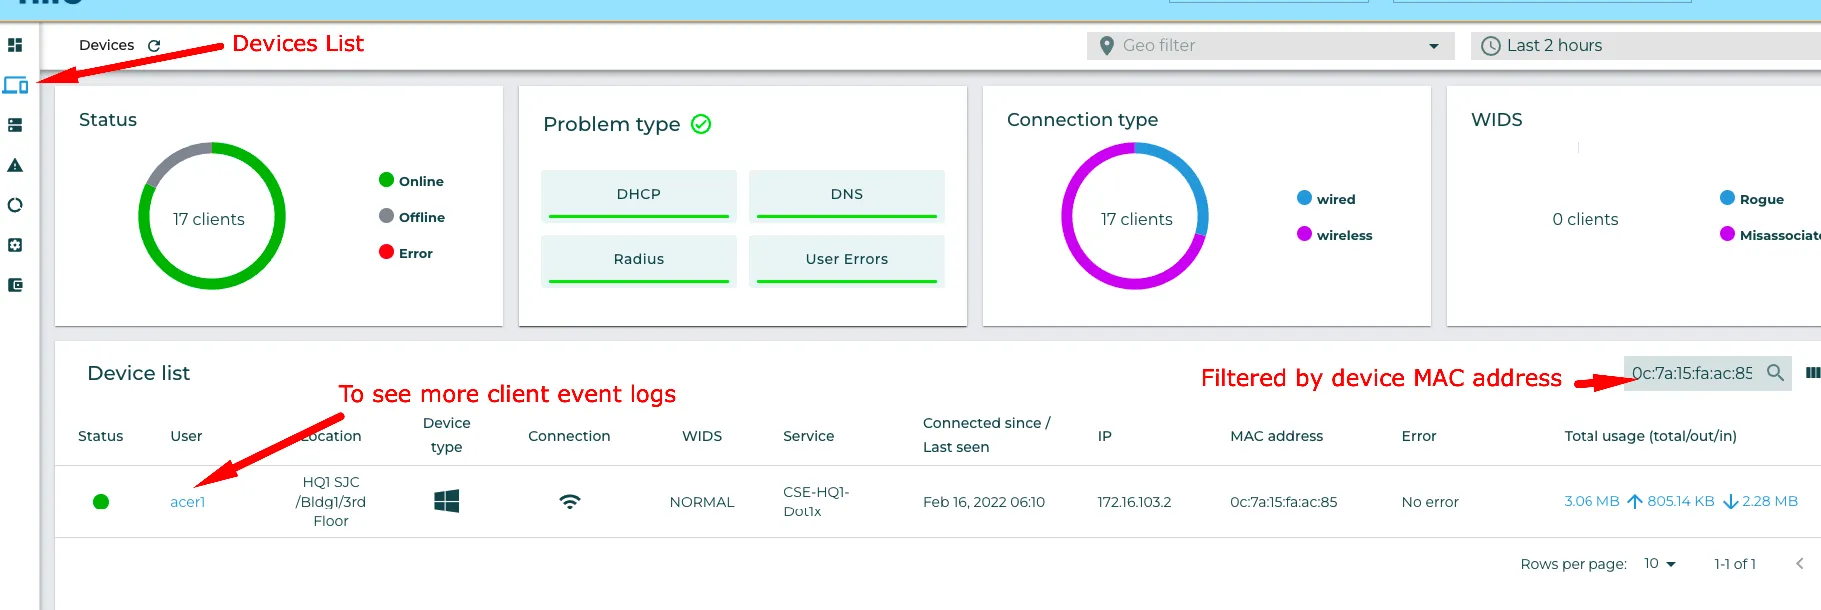1821x610 pixels.
Task: Filter problems by DHCP
Action: click(639, 195)
